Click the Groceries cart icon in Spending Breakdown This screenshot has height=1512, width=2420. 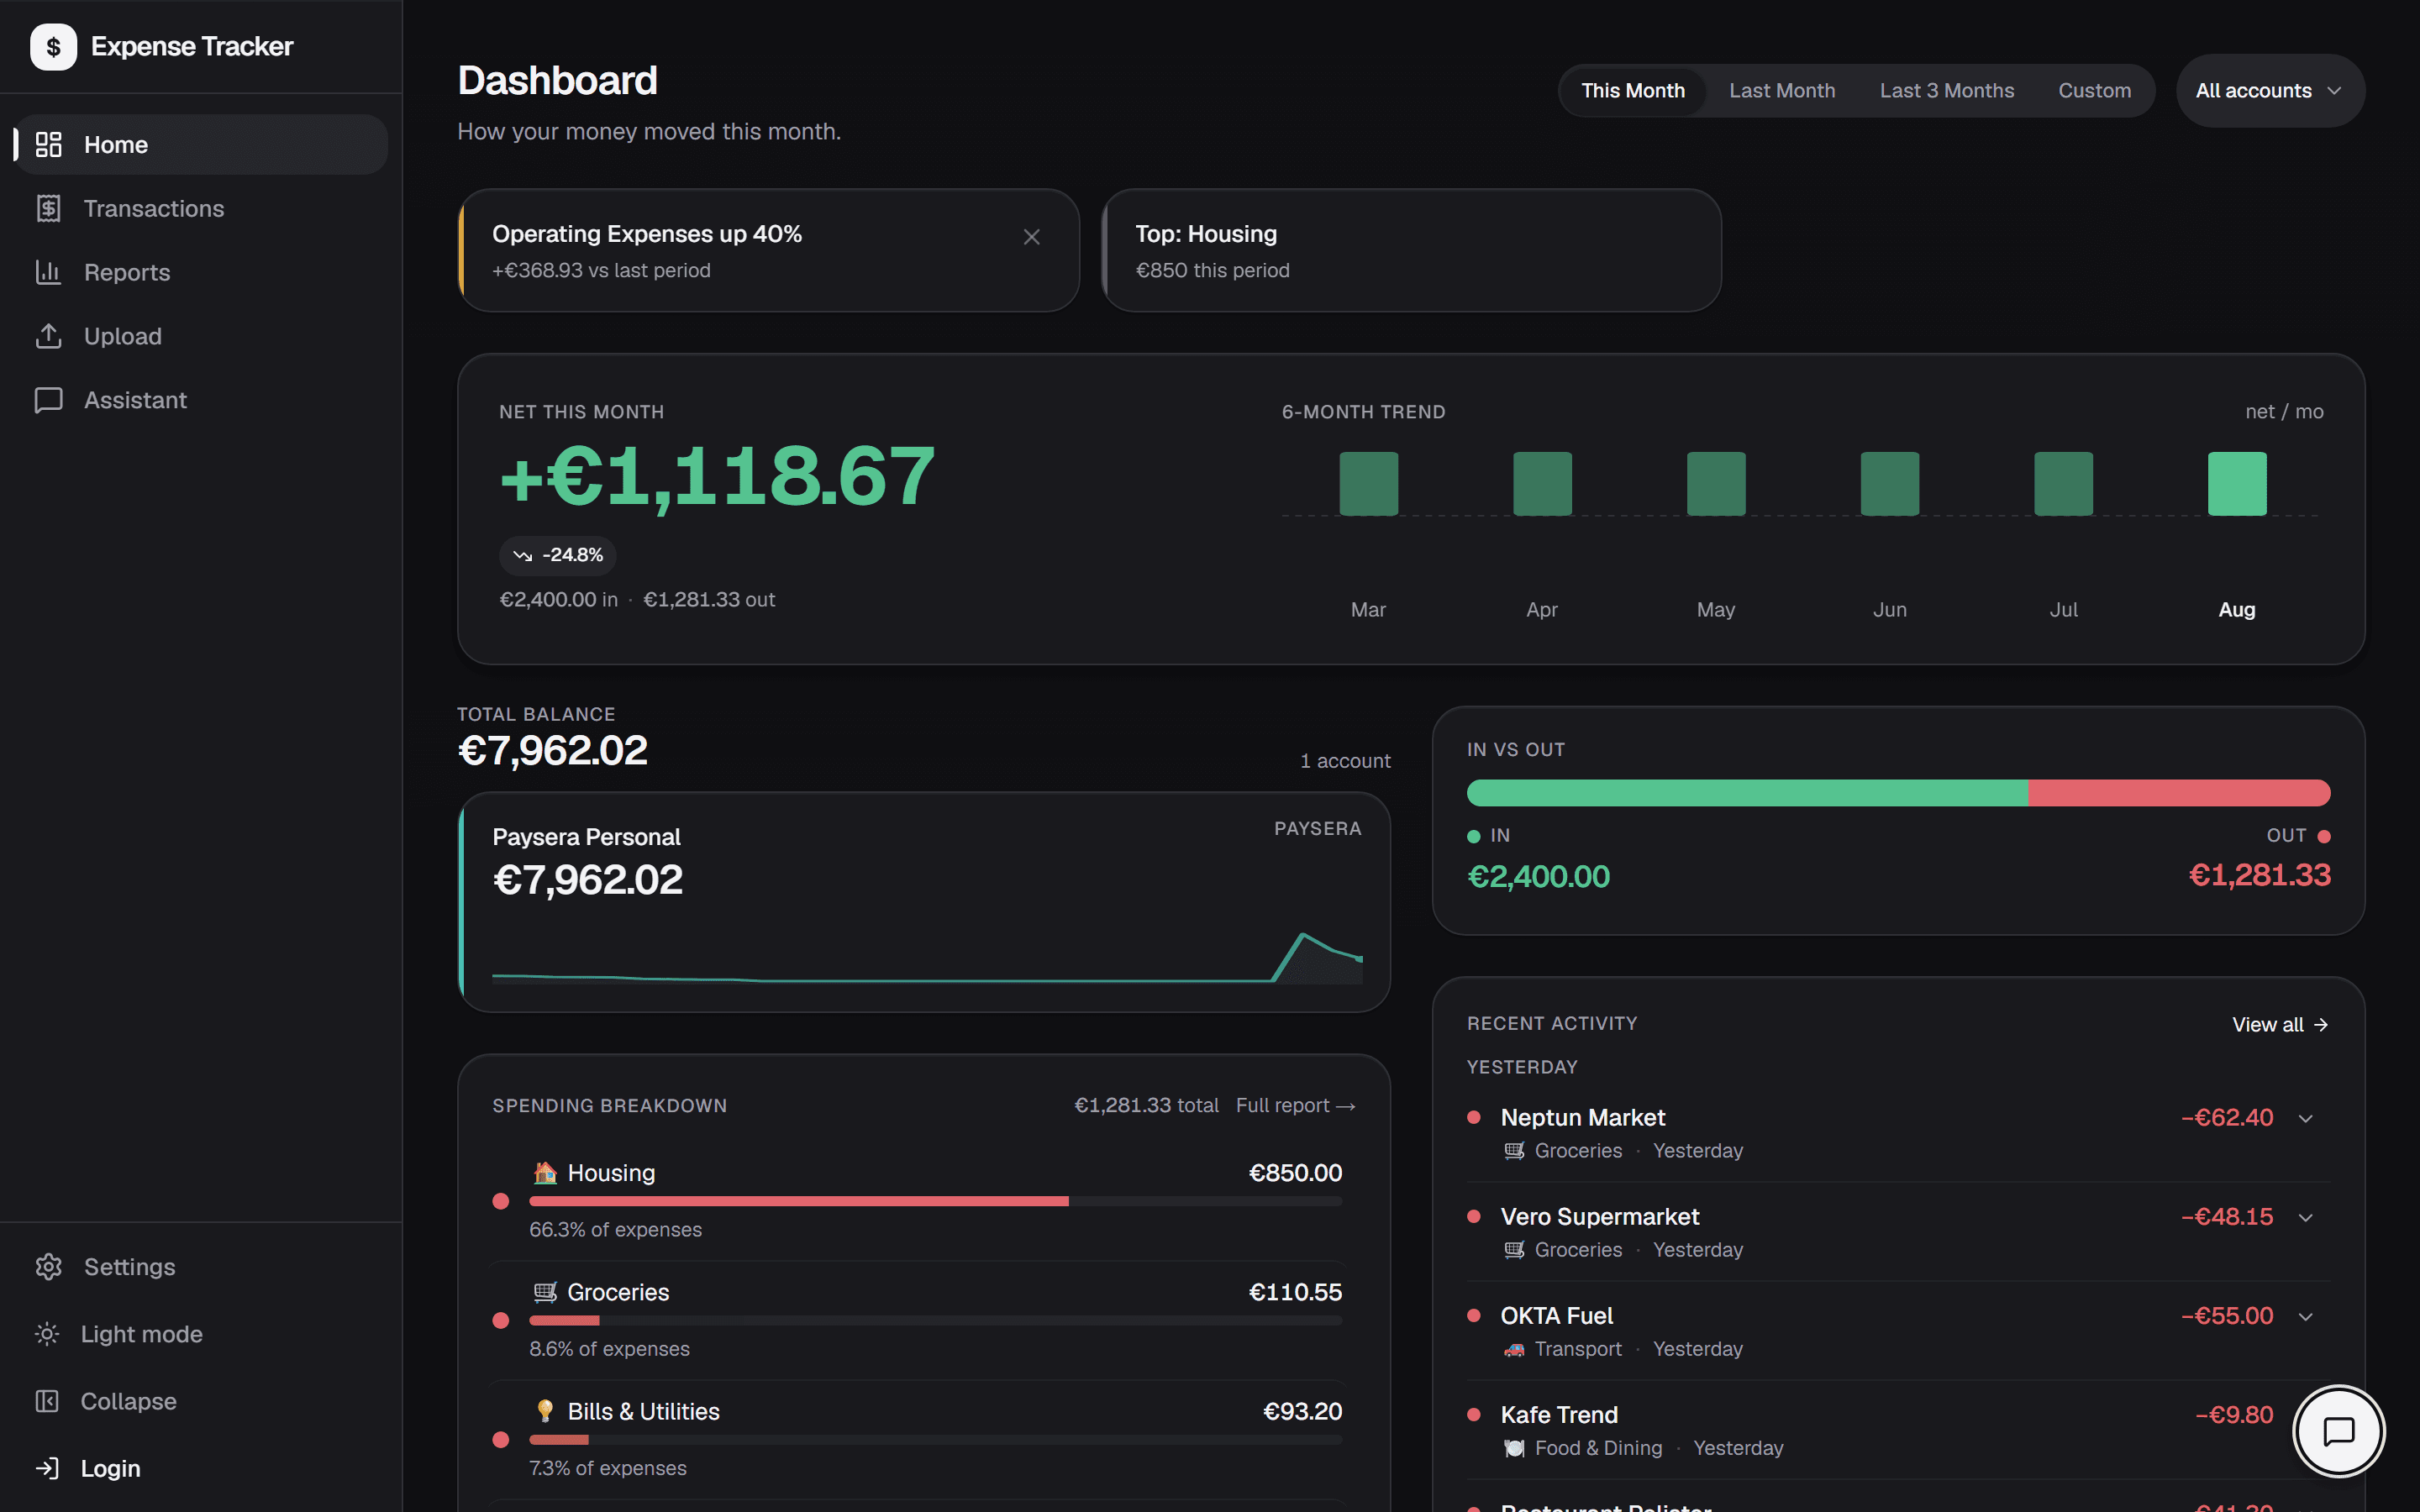click(x=545, y=1292)
